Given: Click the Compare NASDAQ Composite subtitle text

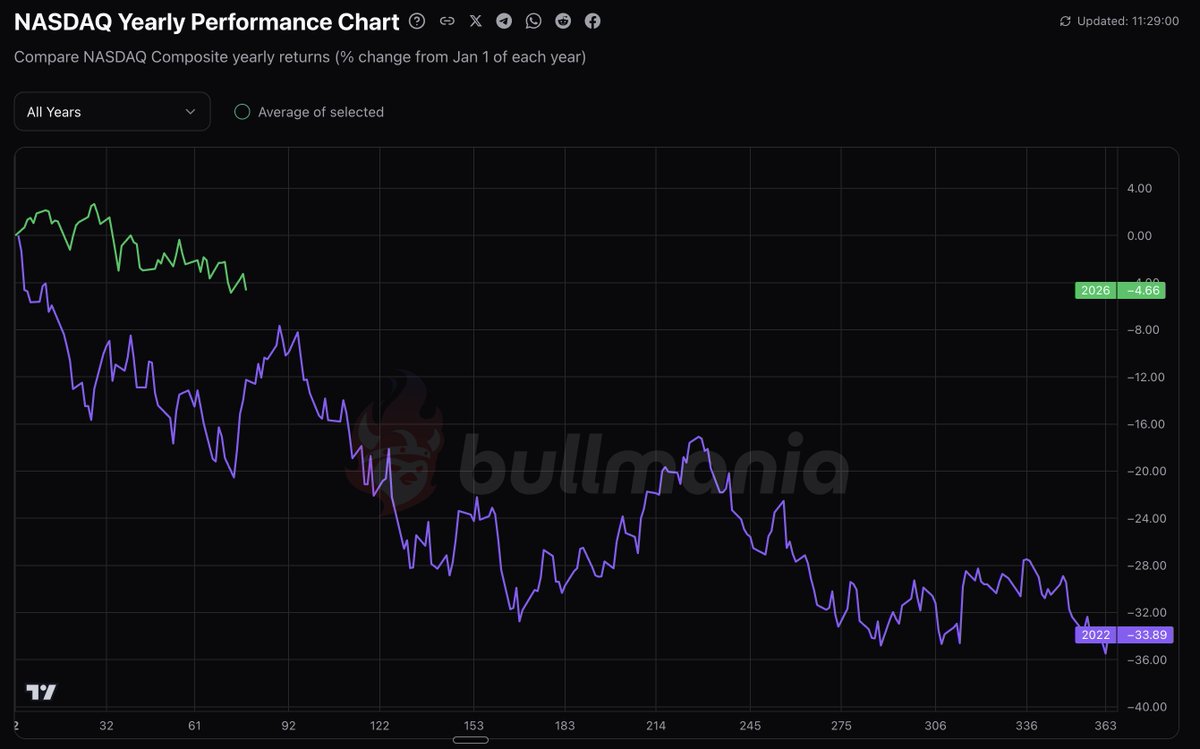Looking at the screenshot, I should coord(300,57).
